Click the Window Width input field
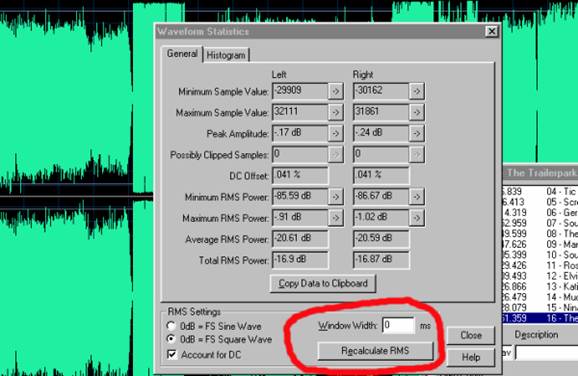The height and width of the screenshot is (376, 578). tap(398, 325)
